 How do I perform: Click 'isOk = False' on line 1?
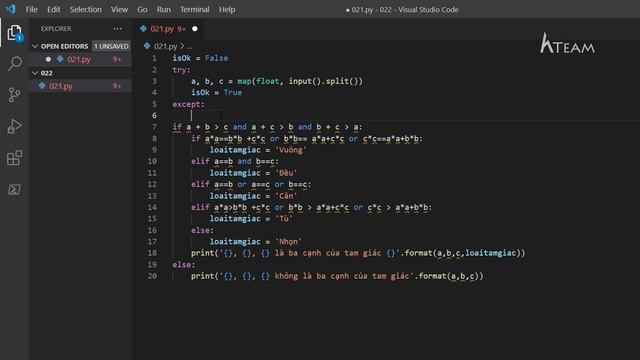pyautogui.click(x=200, y=58)
